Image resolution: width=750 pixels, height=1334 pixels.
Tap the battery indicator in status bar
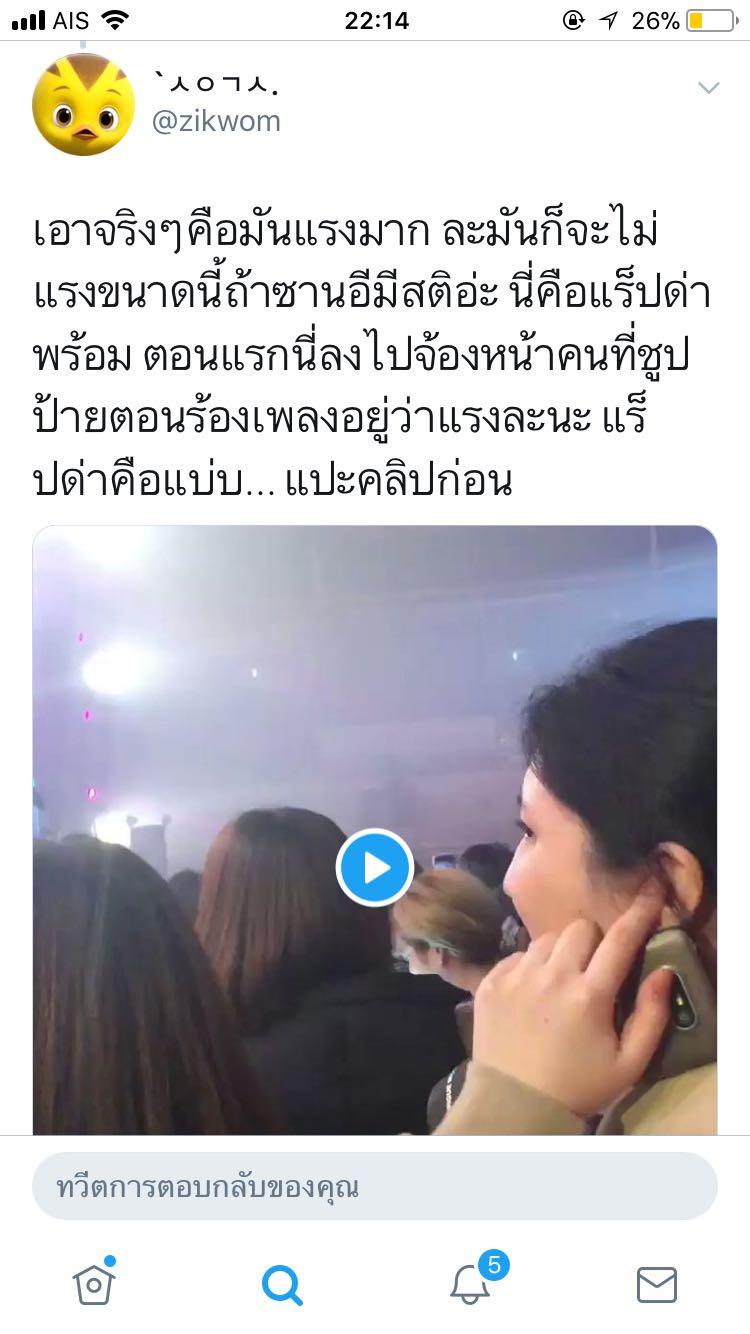click(x=710, y=20)
